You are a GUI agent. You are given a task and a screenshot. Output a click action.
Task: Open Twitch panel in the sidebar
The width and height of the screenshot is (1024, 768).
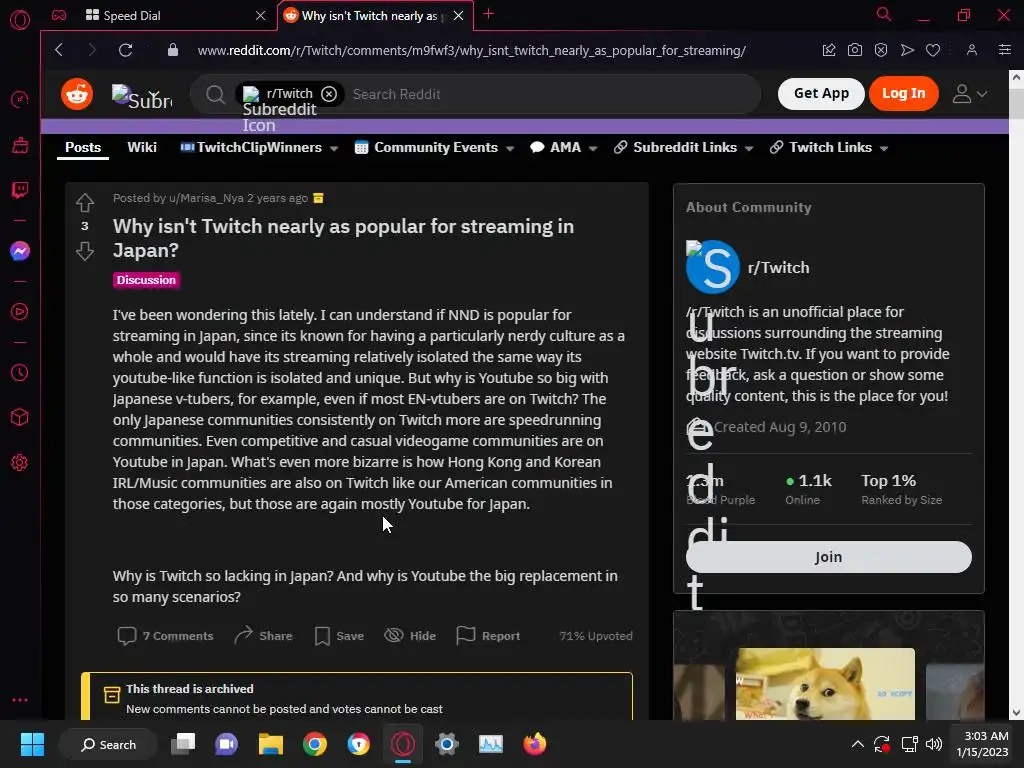coord(20,190)
